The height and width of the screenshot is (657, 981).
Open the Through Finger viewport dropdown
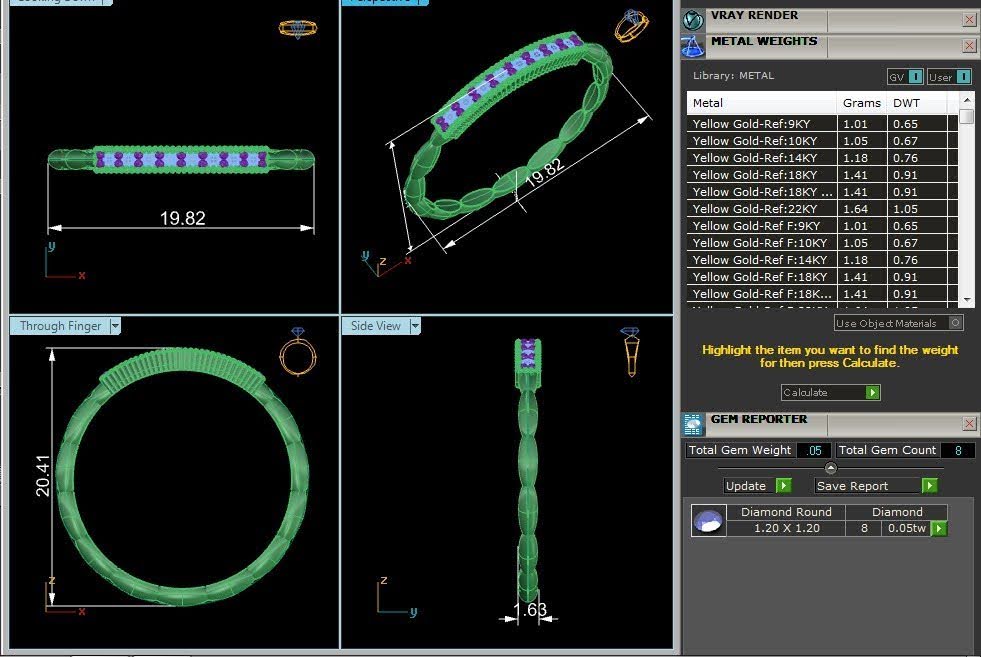click(115, 326)
